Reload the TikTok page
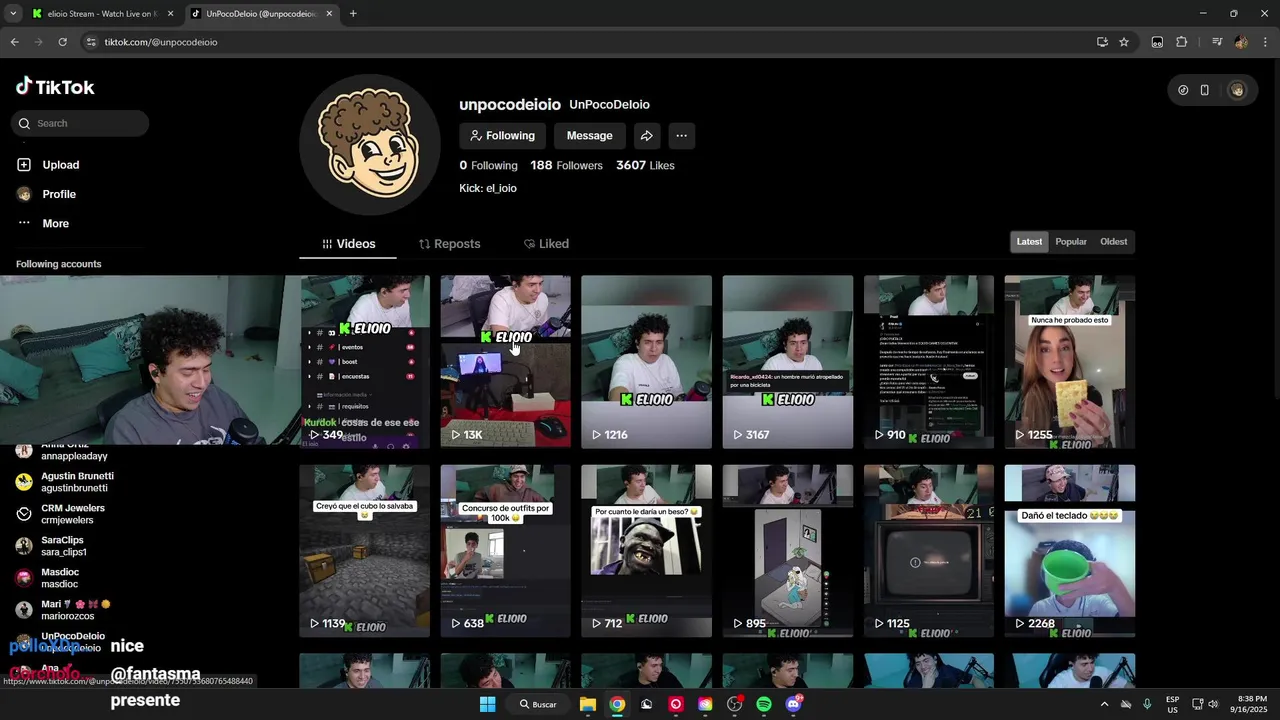This screenshot has height=720, width=1280. (62, 42)
